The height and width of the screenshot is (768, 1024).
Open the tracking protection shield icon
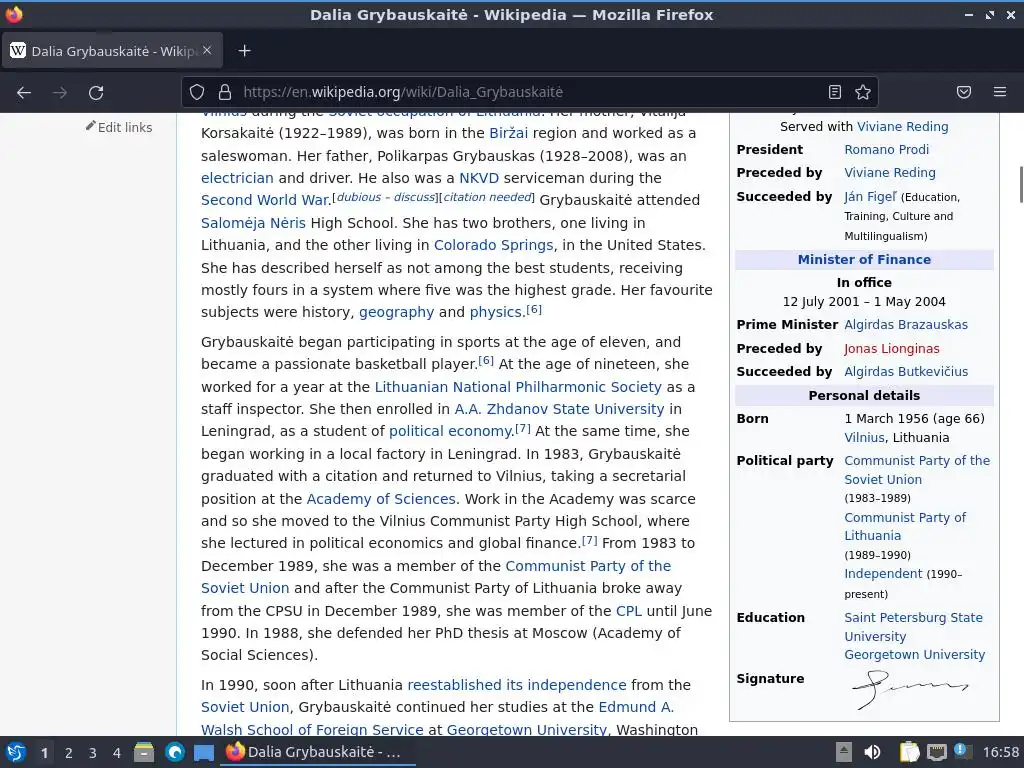[197, 92]
